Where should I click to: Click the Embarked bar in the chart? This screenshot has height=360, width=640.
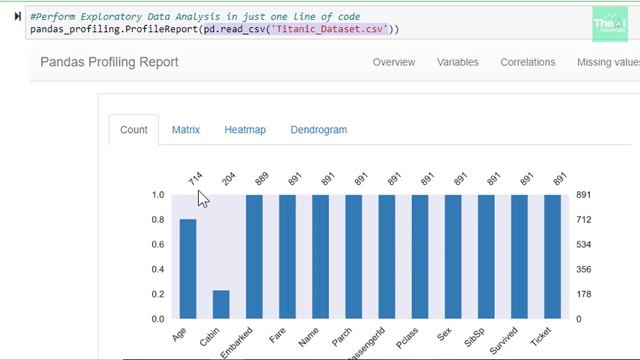point(254,257)
